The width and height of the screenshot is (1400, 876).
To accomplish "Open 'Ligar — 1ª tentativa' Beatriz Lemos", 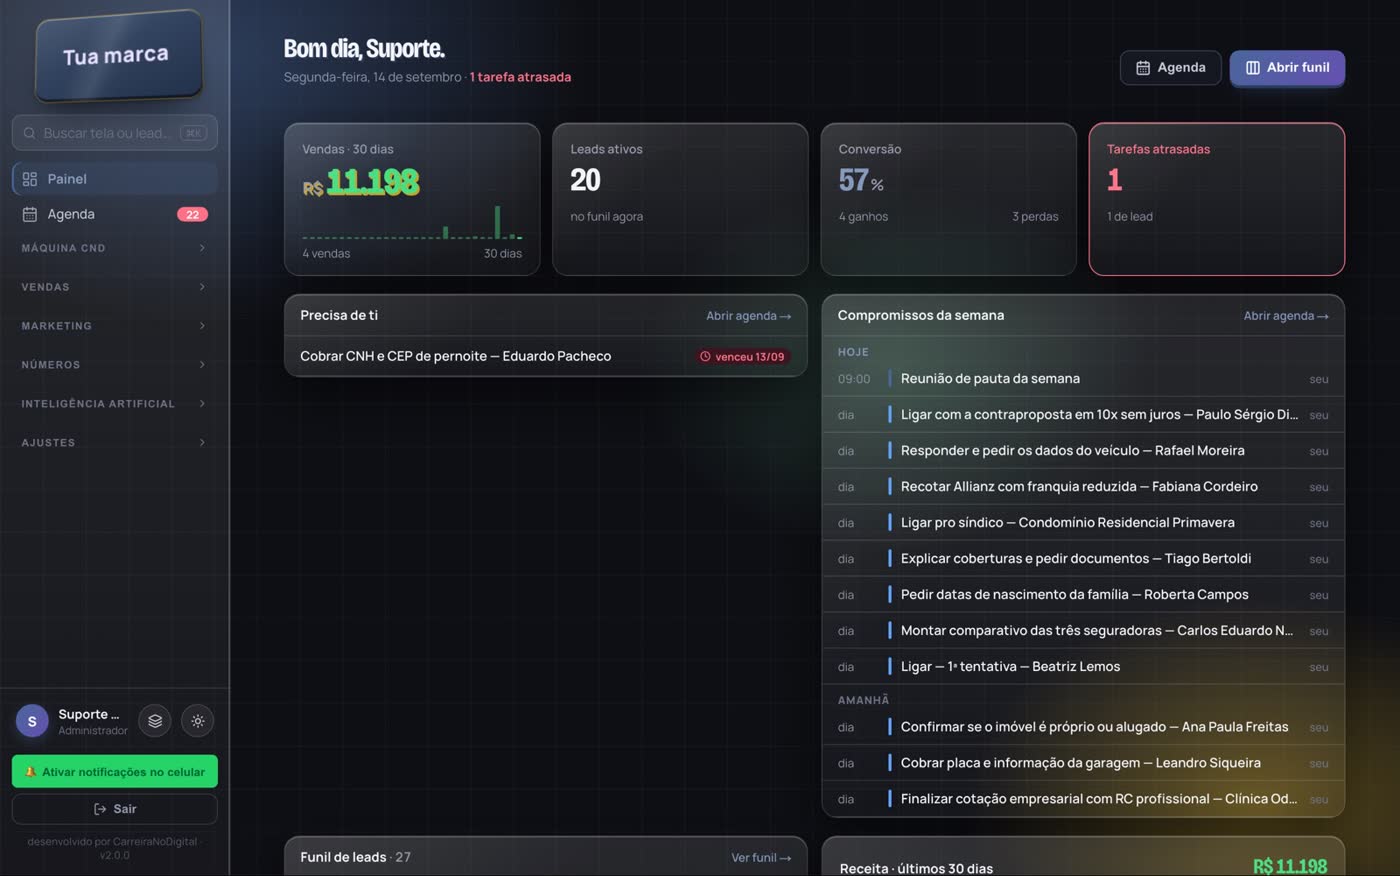I will 1083,667.
